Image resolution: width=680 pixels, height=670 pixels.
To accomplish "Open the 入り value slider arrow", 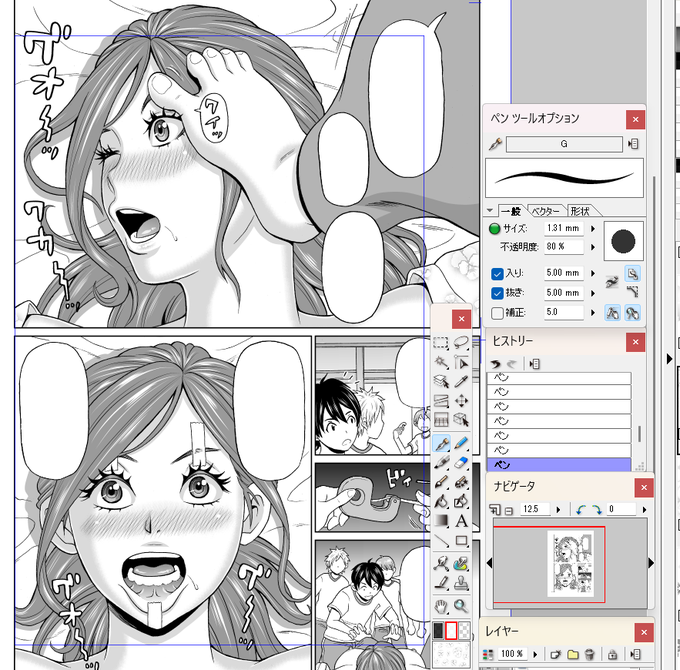I will click(x=593, y=273).
